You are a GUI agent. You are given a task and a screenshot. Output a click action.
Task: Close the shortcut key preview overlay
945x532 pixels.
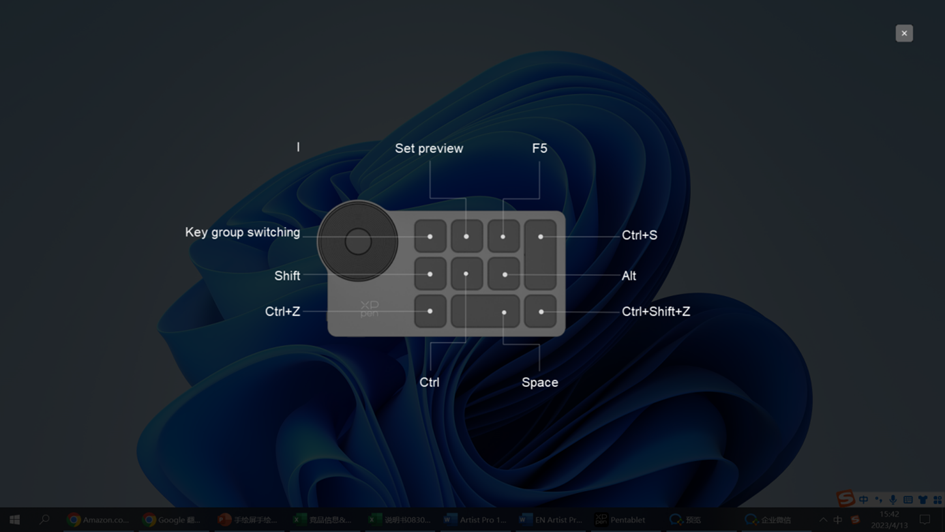[904, 33]
